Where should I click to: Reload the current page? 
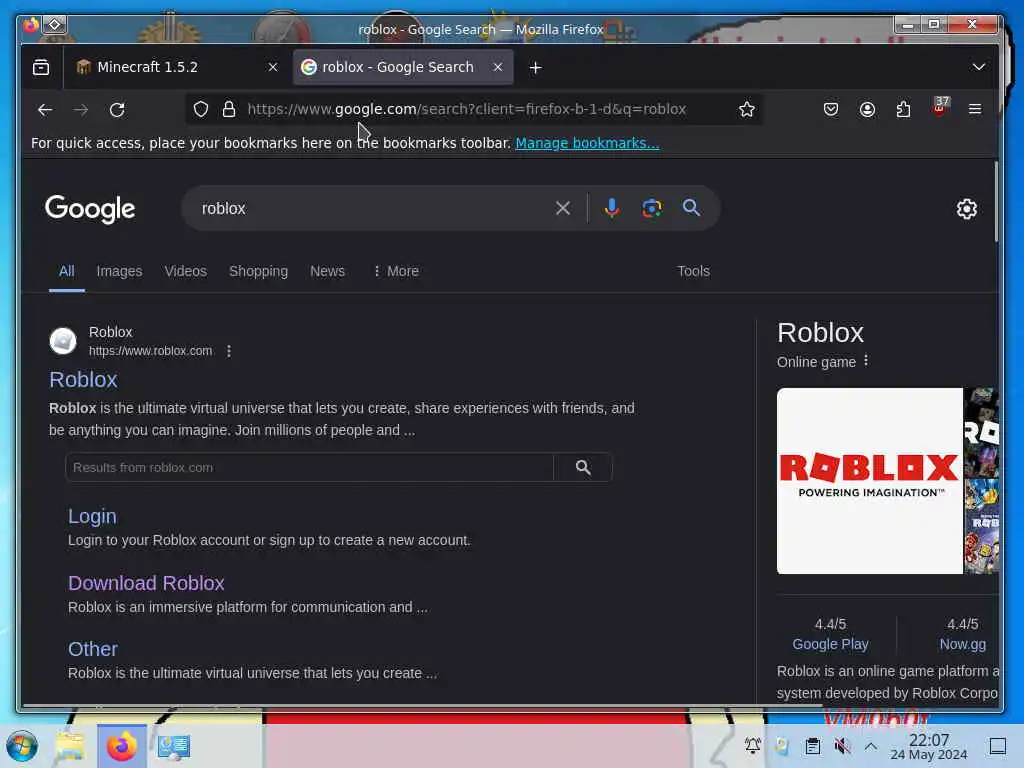[x=117, y=110]
